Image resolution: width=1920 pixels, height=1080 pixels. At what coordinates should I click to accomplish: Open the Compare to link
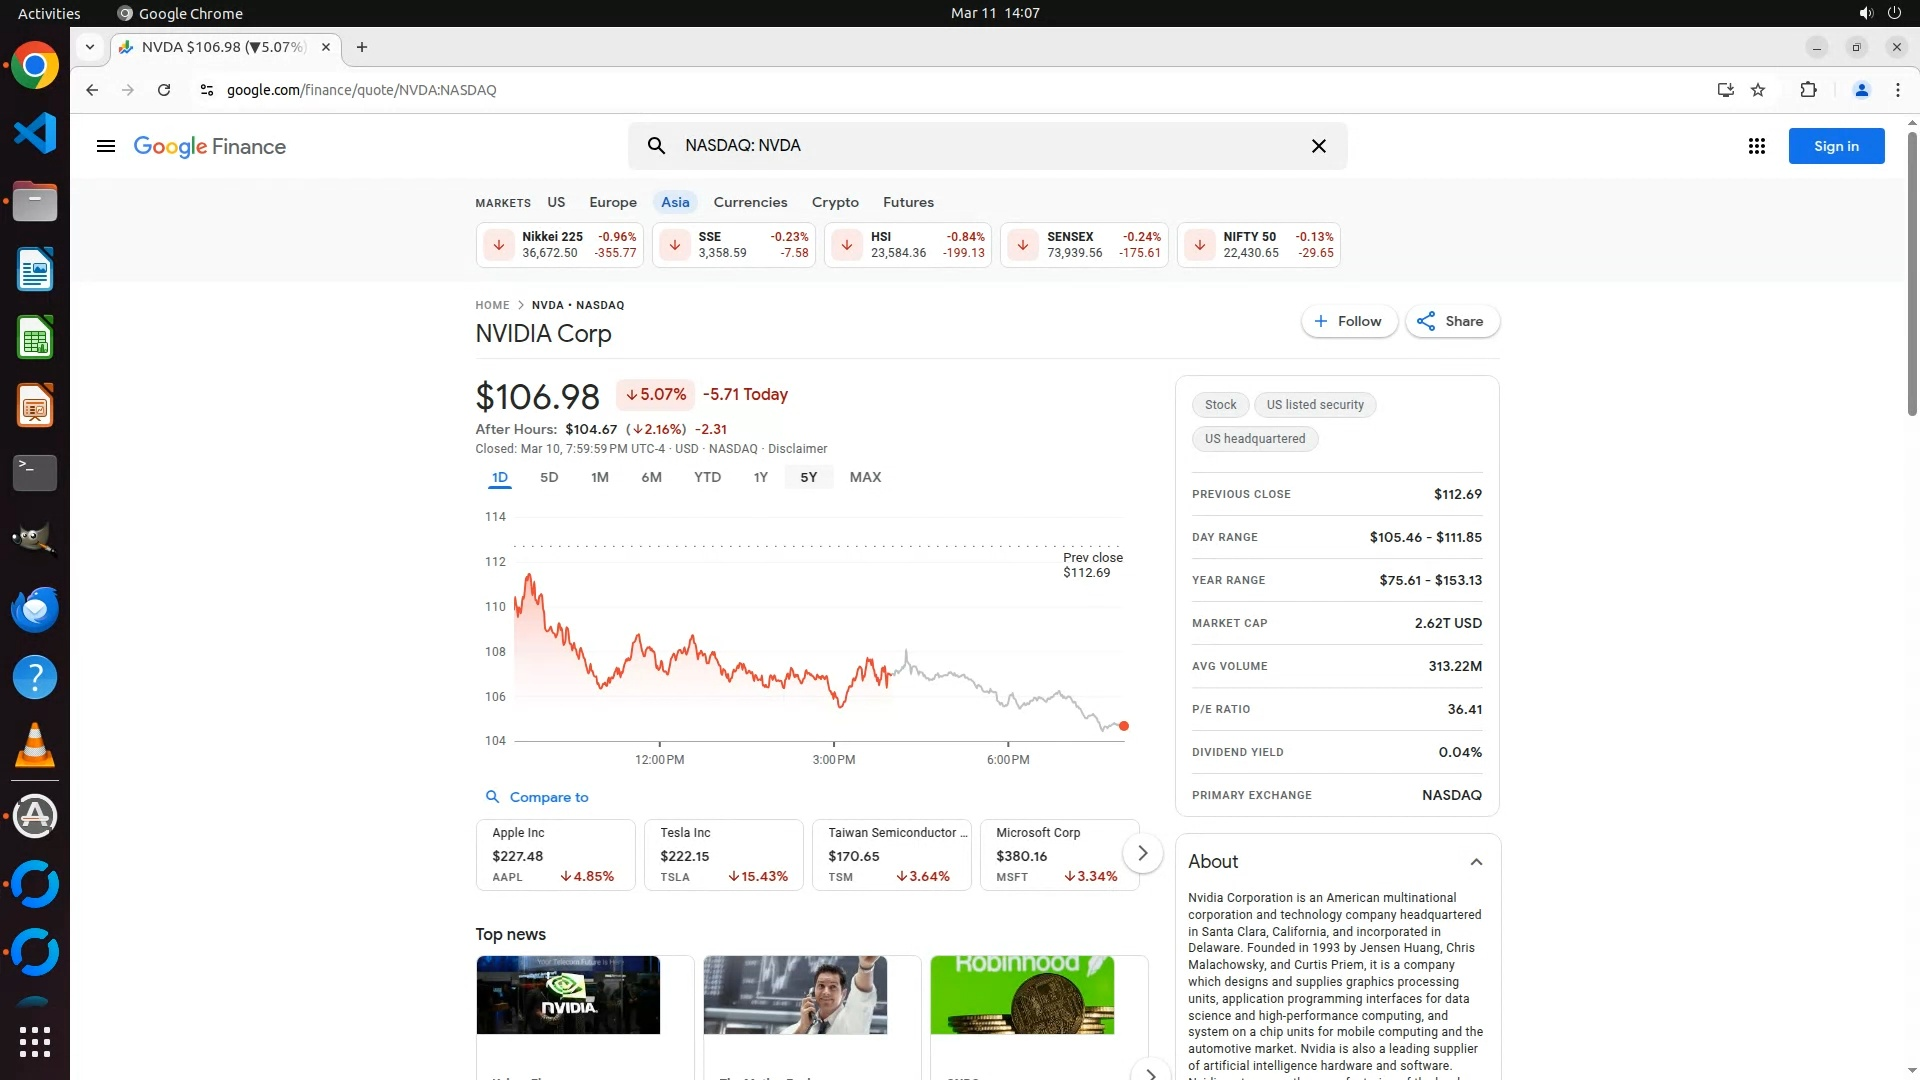point(548,797)
